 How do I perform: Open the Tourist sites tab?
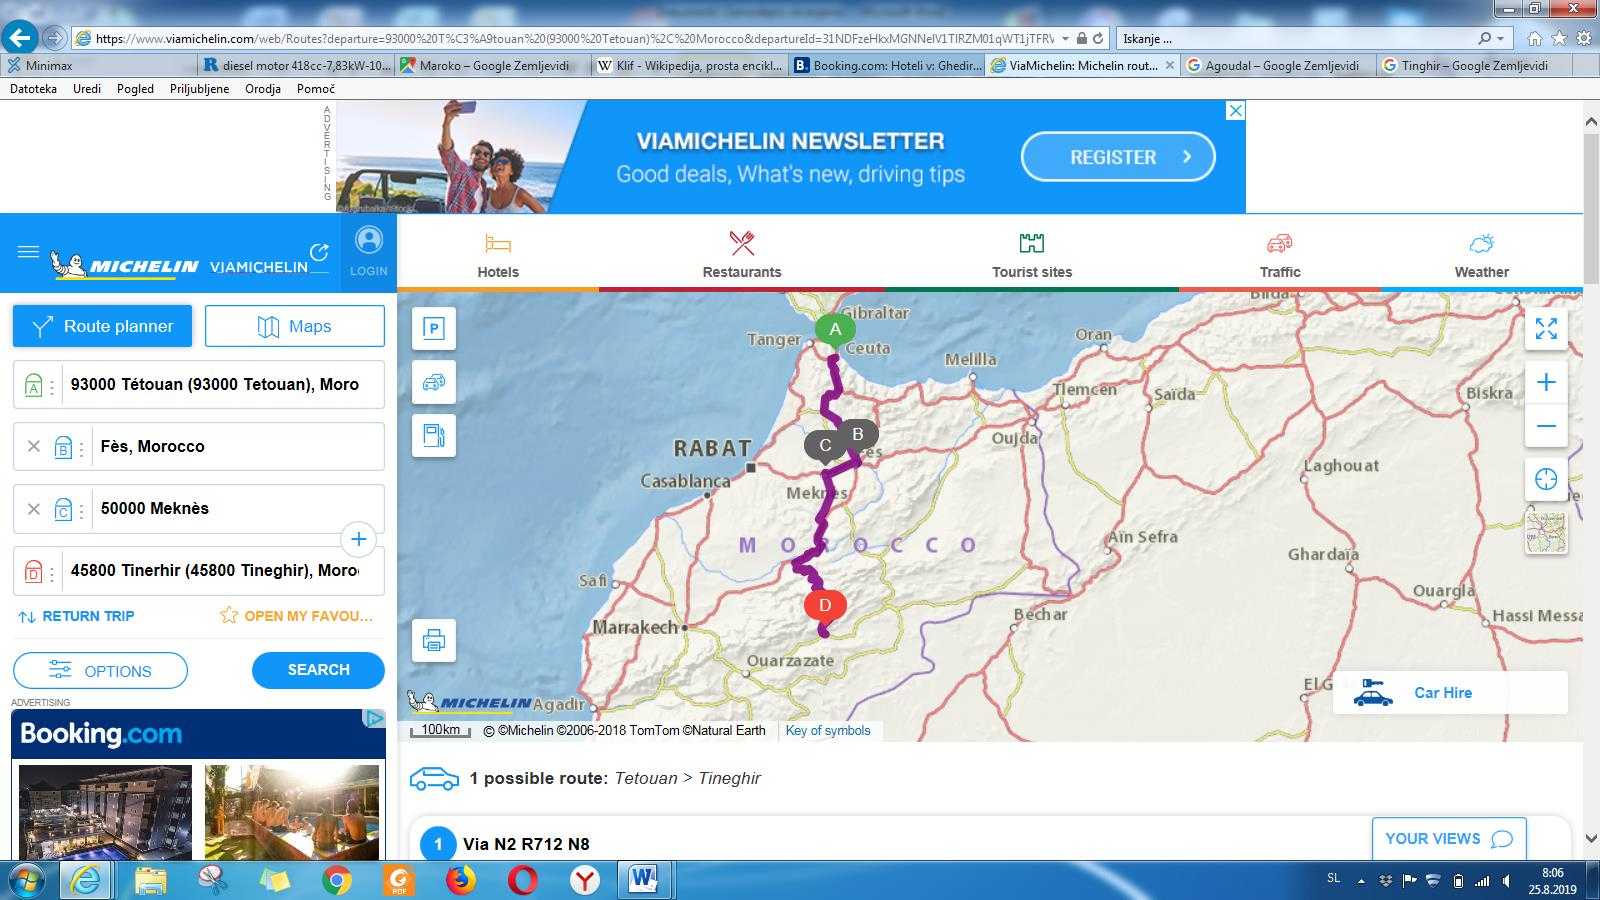[1032, 255]
